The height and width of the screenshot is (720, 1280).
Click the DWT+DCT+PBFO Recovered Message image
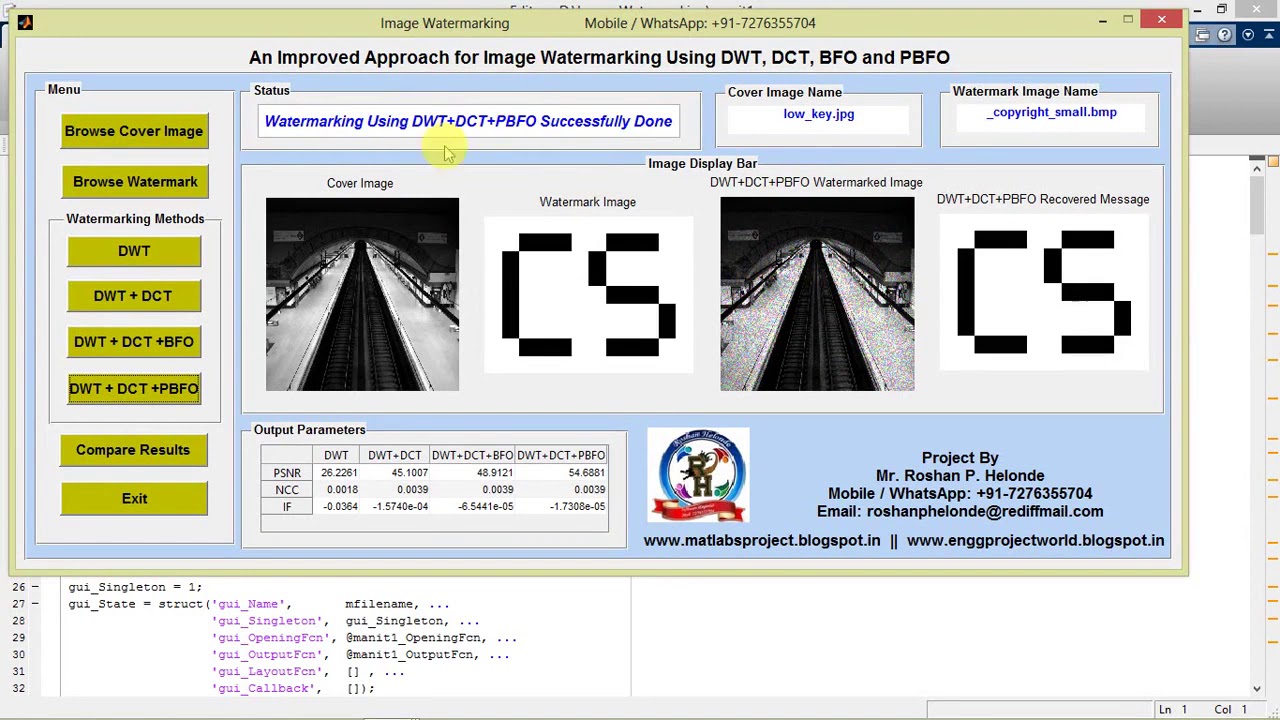1043,291
